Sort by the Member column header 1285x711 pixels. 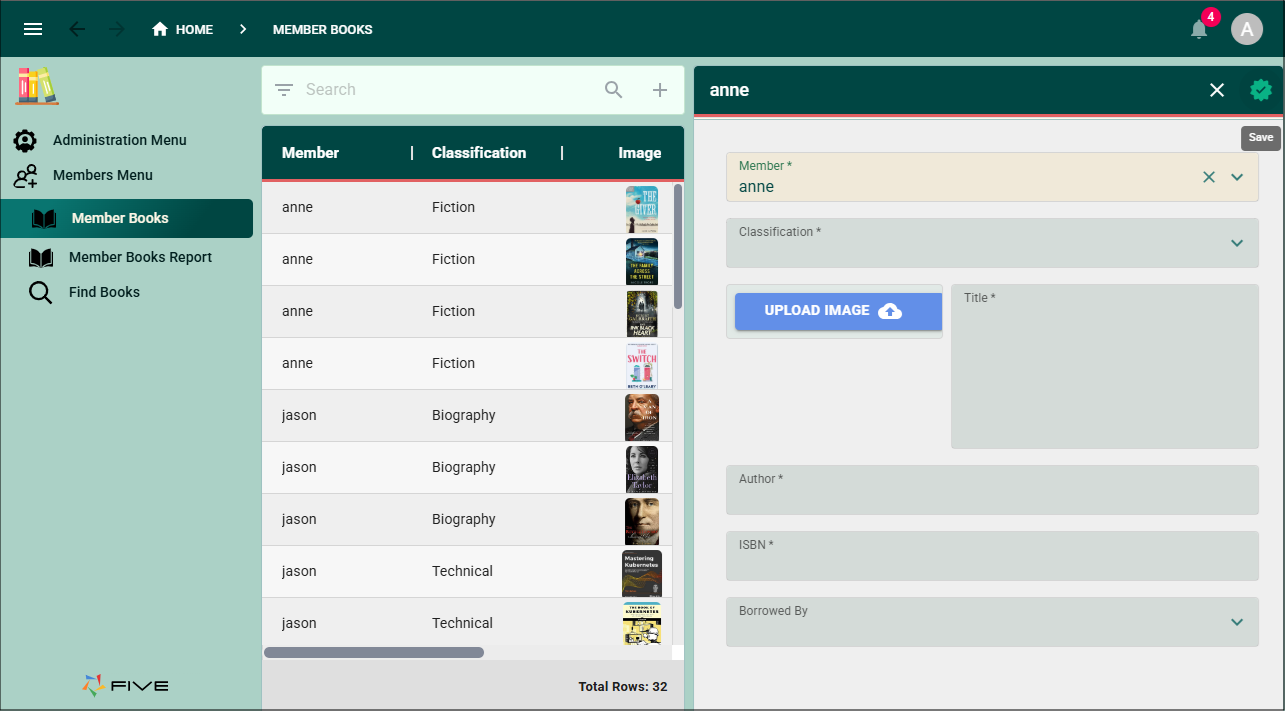[310, 153]
